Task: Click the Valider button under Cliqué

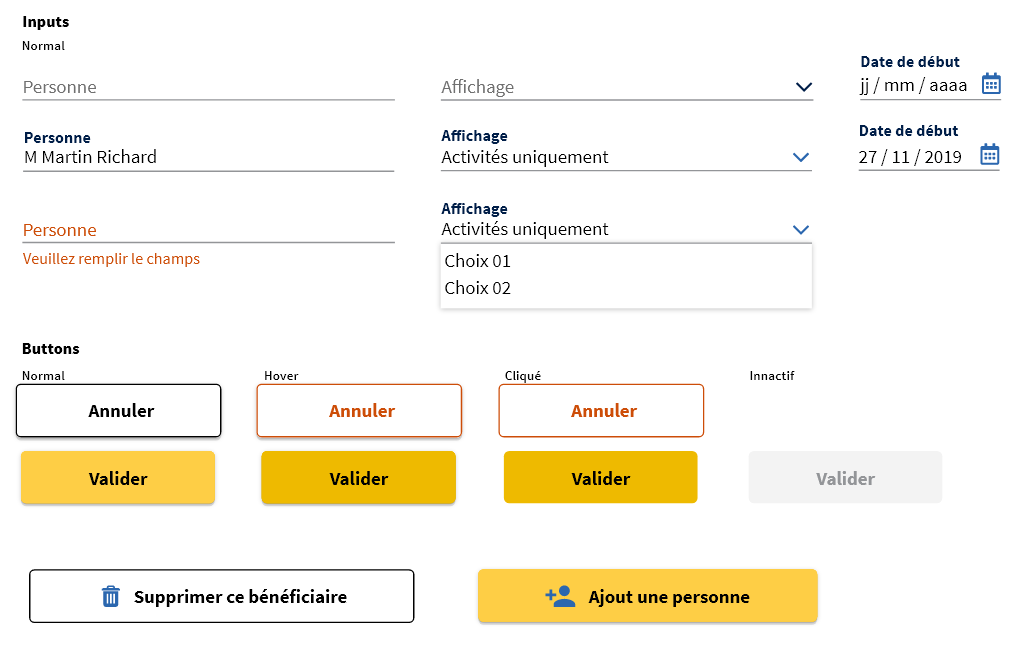Action: (600, 478)
